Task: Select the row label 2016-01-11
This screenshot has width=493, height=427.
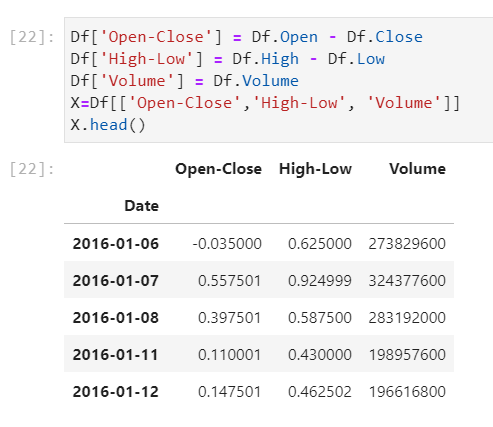Action: pos(116,355)
